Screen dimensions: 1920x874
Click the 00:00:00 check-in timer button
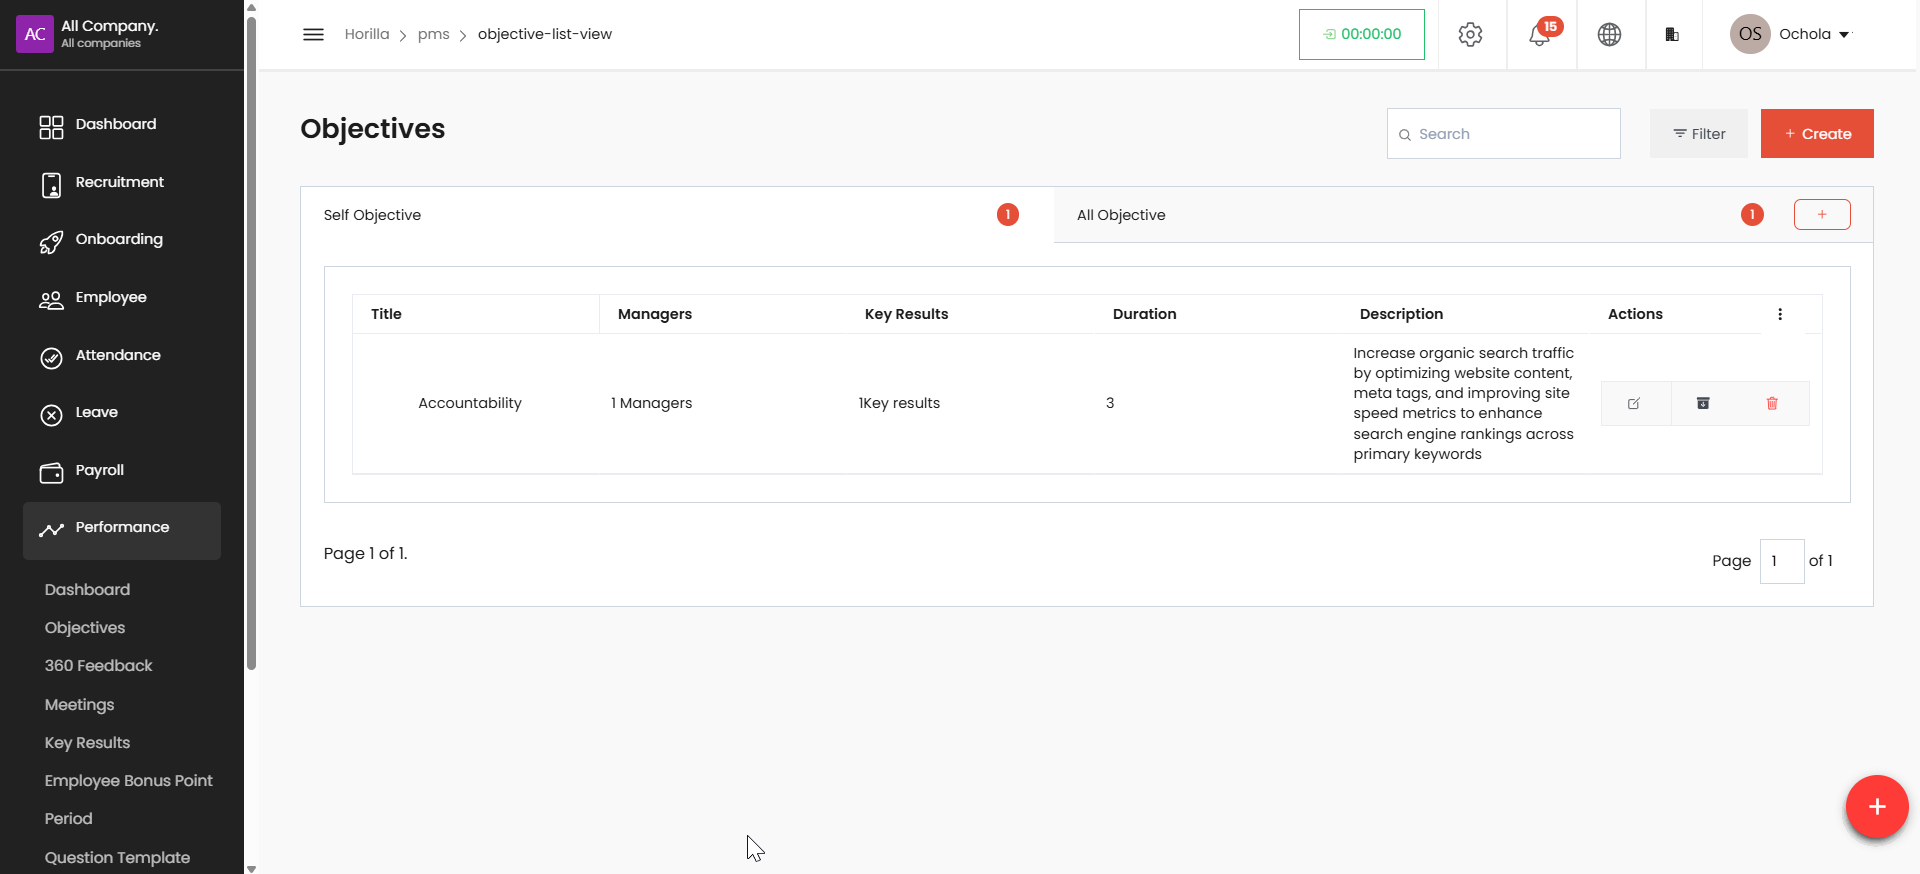pyautogui.click(x=1362, y=34)
